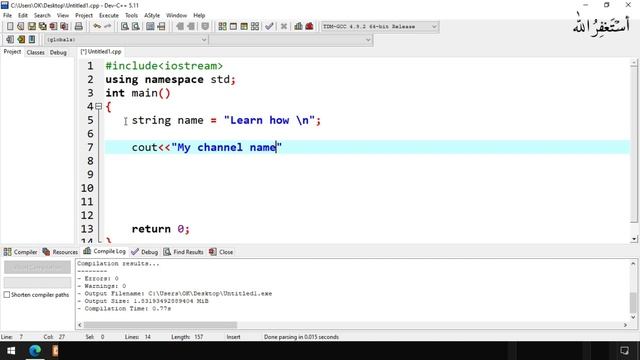Image resolution: width=640 pixels, height=360 pixels.
Task: Open the Edit menu
Action: [23, 16]
